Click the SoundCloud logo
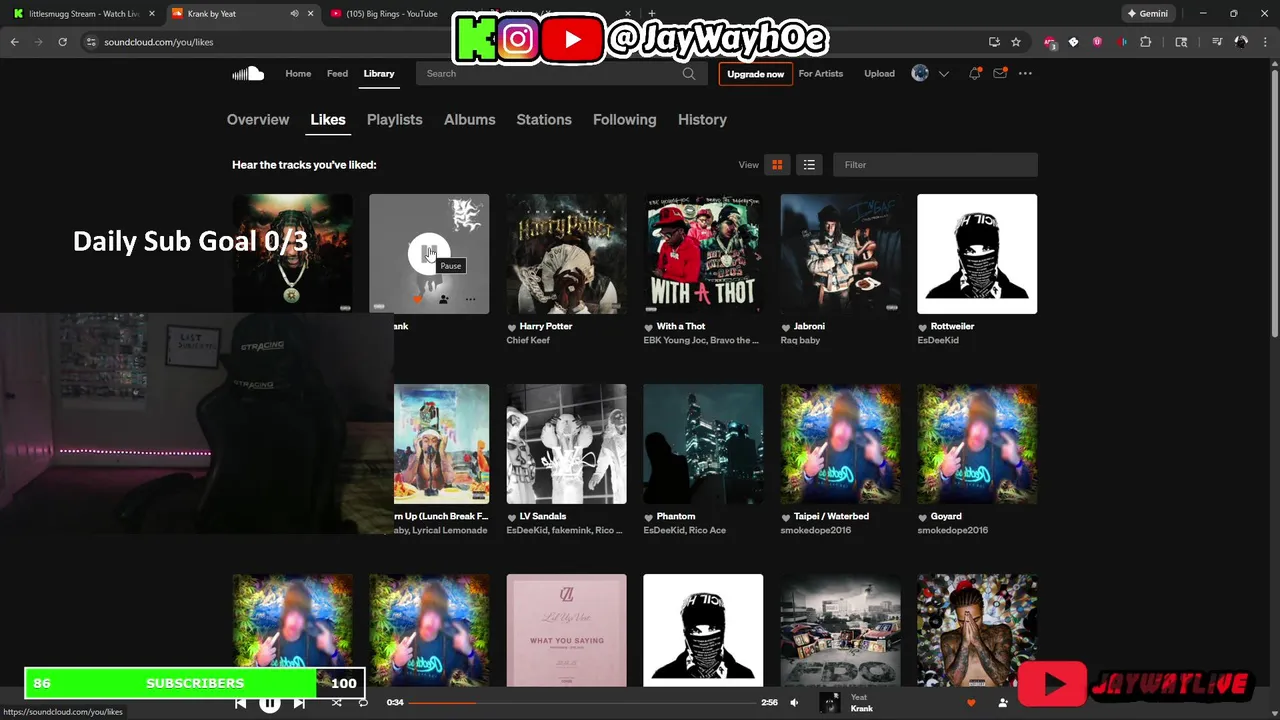Viewport: 1280px width, 720px height. pyautogui.click(x=248, y=73)
